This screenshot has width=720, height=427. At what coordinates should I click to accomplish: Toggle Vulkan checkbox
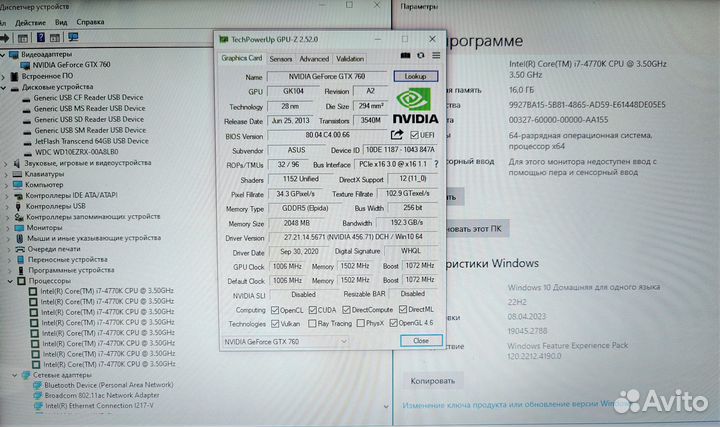pyautogui.click(x=275, y=324)
